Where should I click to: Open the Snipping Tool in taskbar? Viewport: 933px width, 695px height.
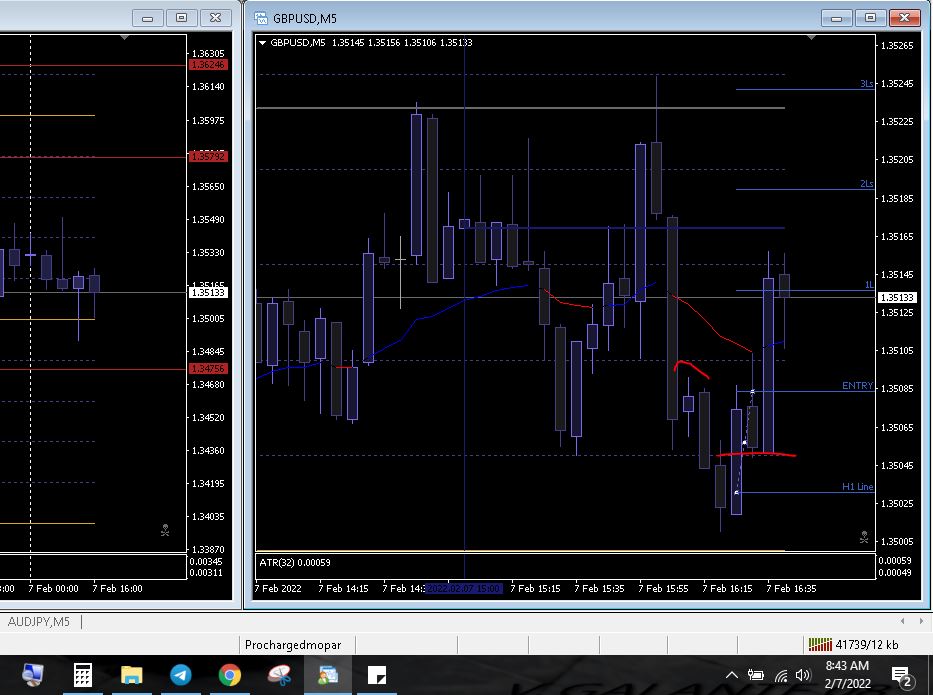point(279,676)
